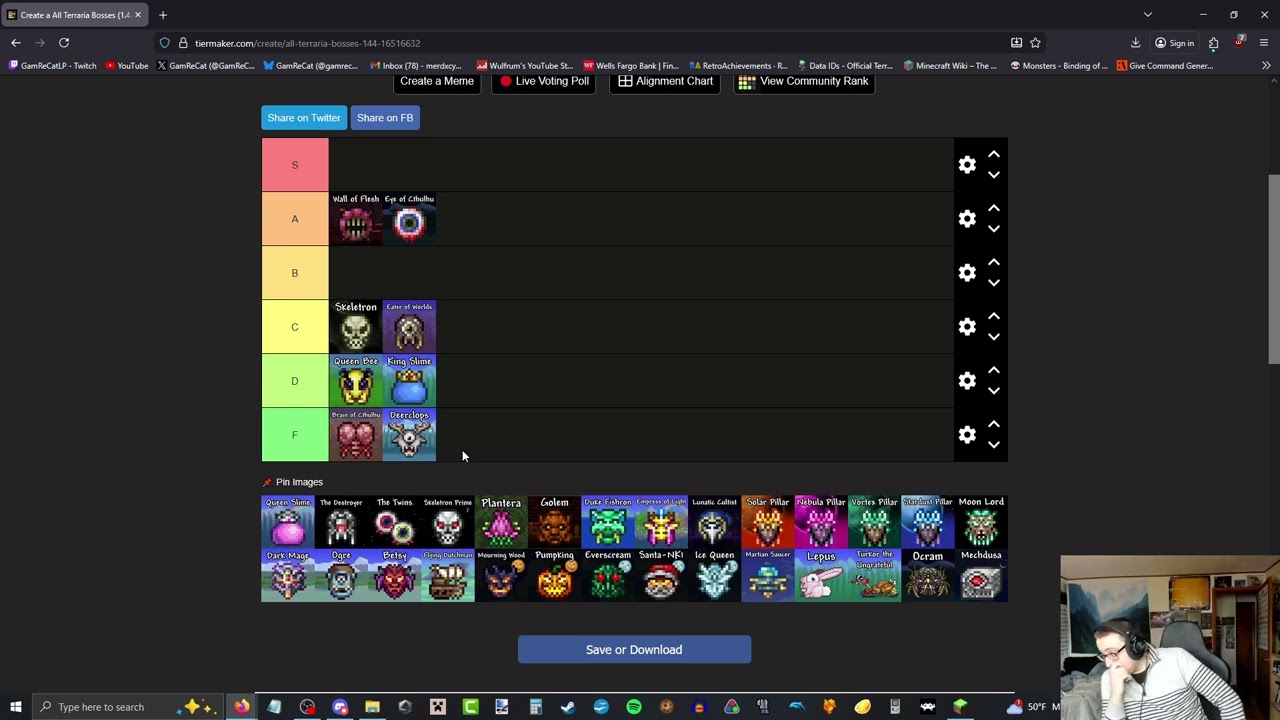Move the B tier row down
The height and width of the screenshot is (720, 1280).
pos(994,283)
